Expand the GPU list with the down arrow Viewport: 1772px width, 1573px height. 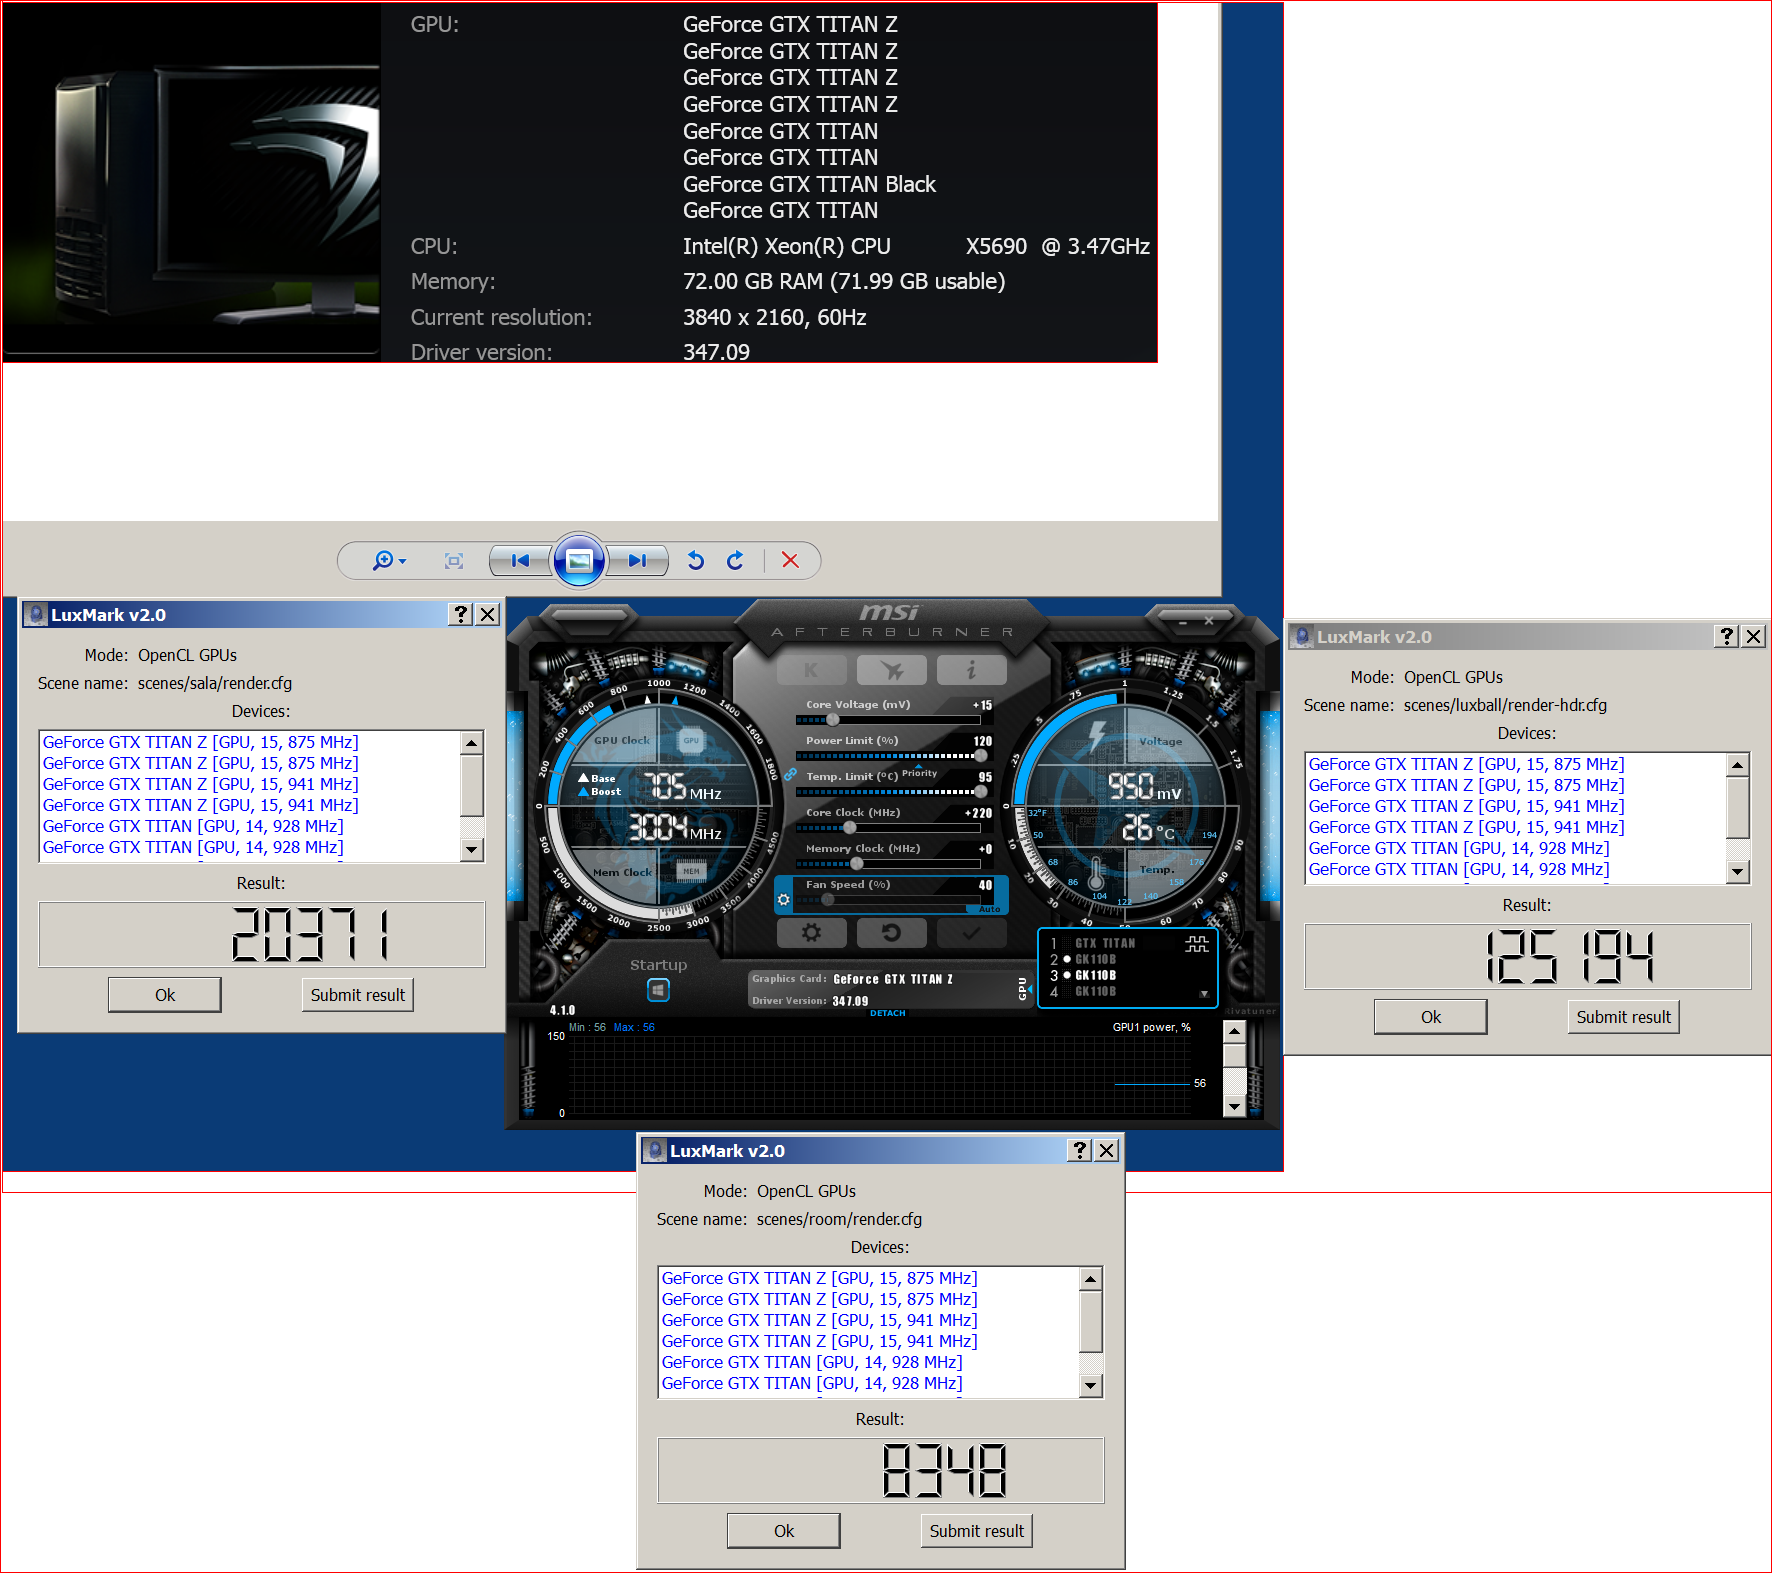click(1204, 994)
